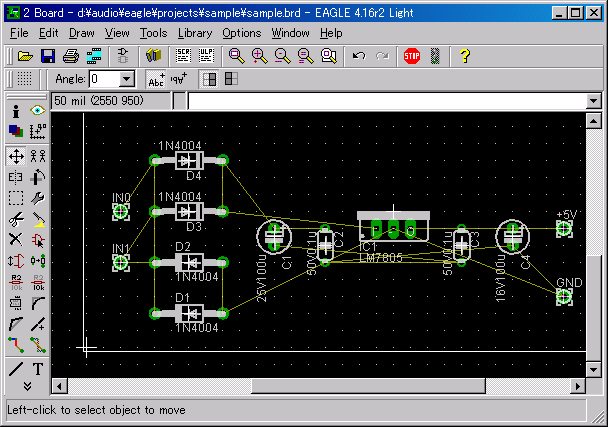Image resolution: width=608 pixels, height=427 pixels.
Task: Select the Add part tool
Action: pos(38,240)
